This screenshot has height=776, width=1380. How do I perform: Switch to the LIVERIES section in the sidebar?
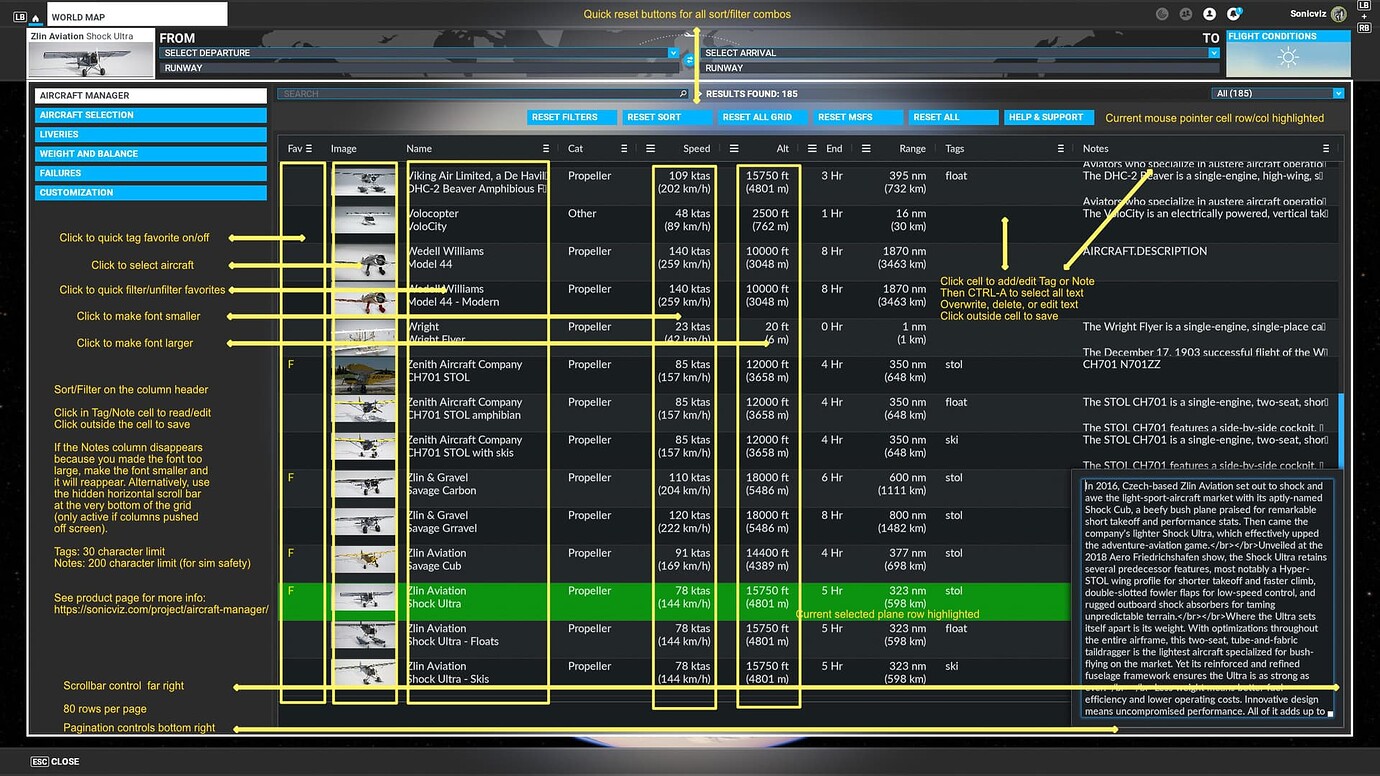pos(150,134)
